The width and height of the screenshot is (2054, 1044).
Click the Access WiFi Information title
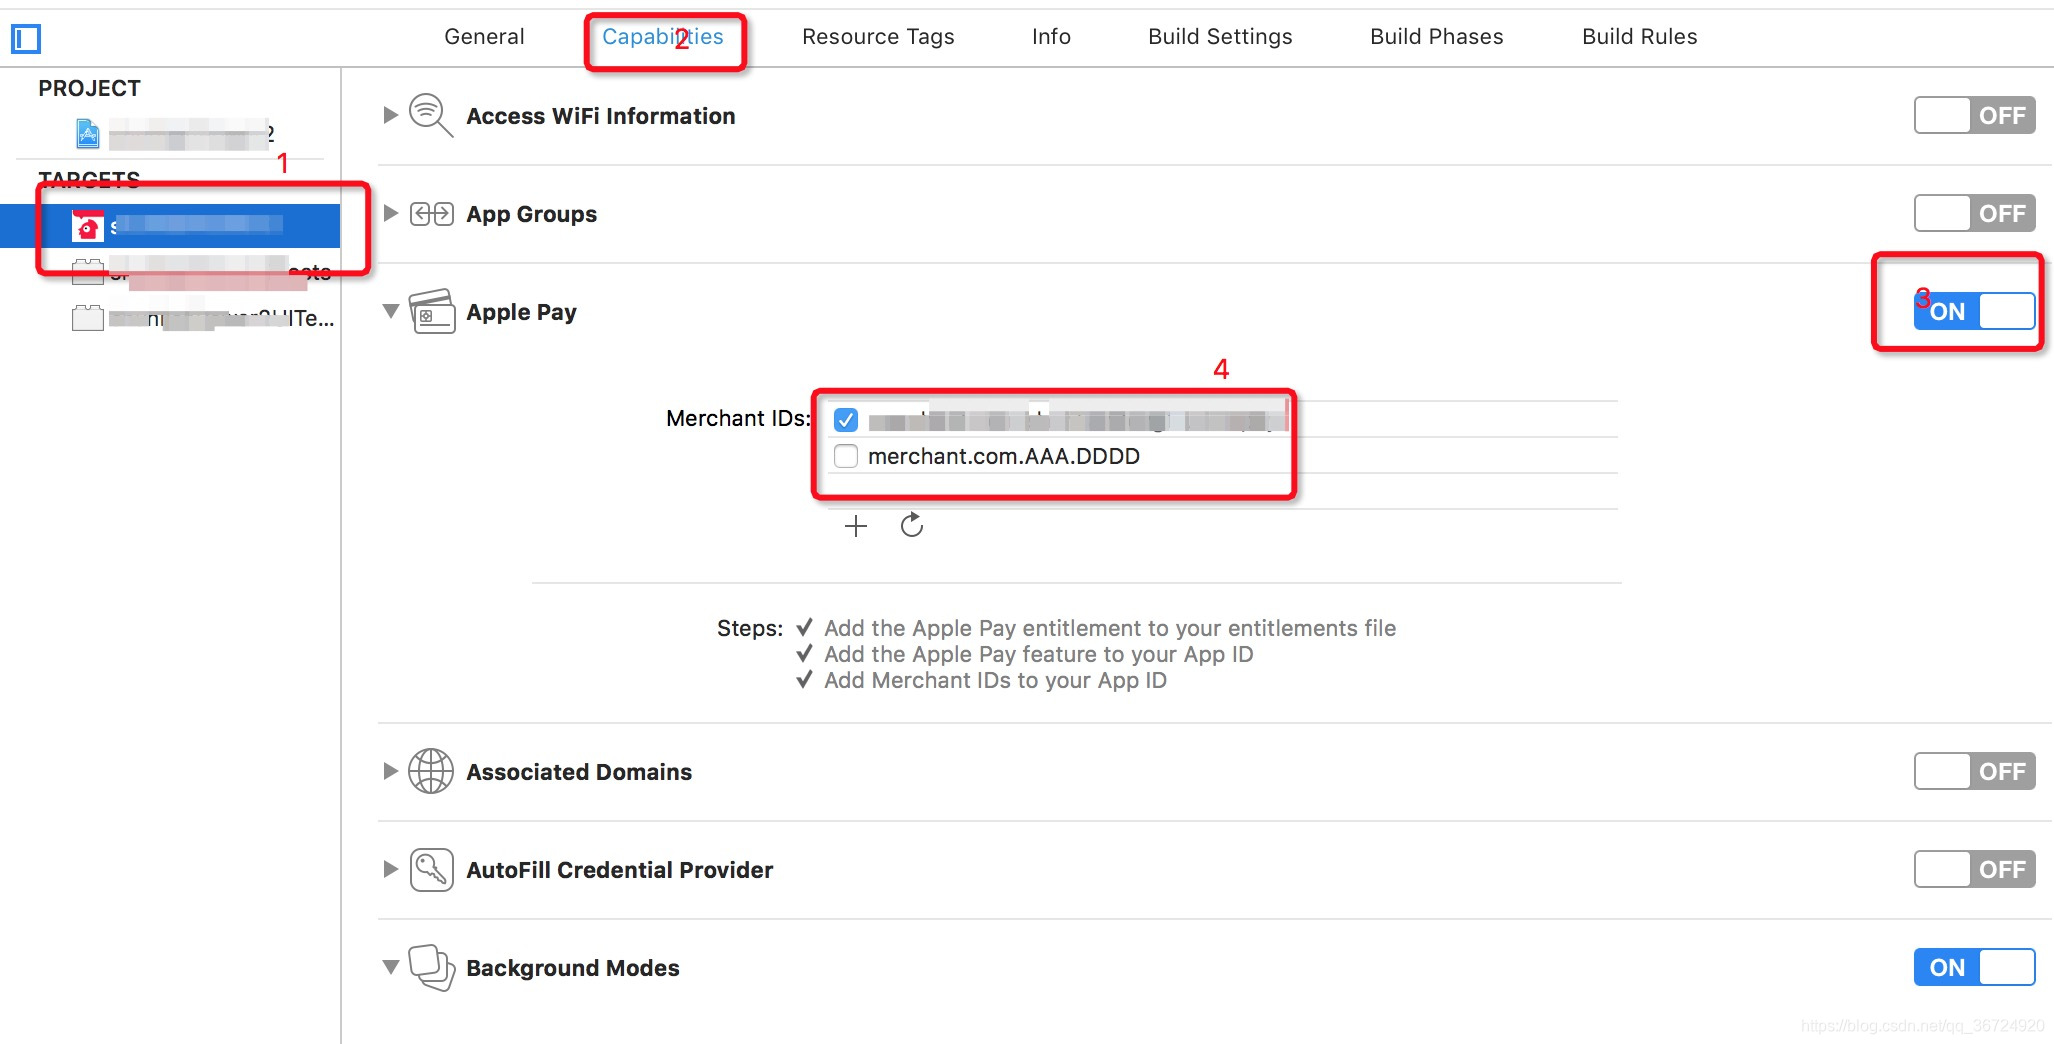coord(600,116)
